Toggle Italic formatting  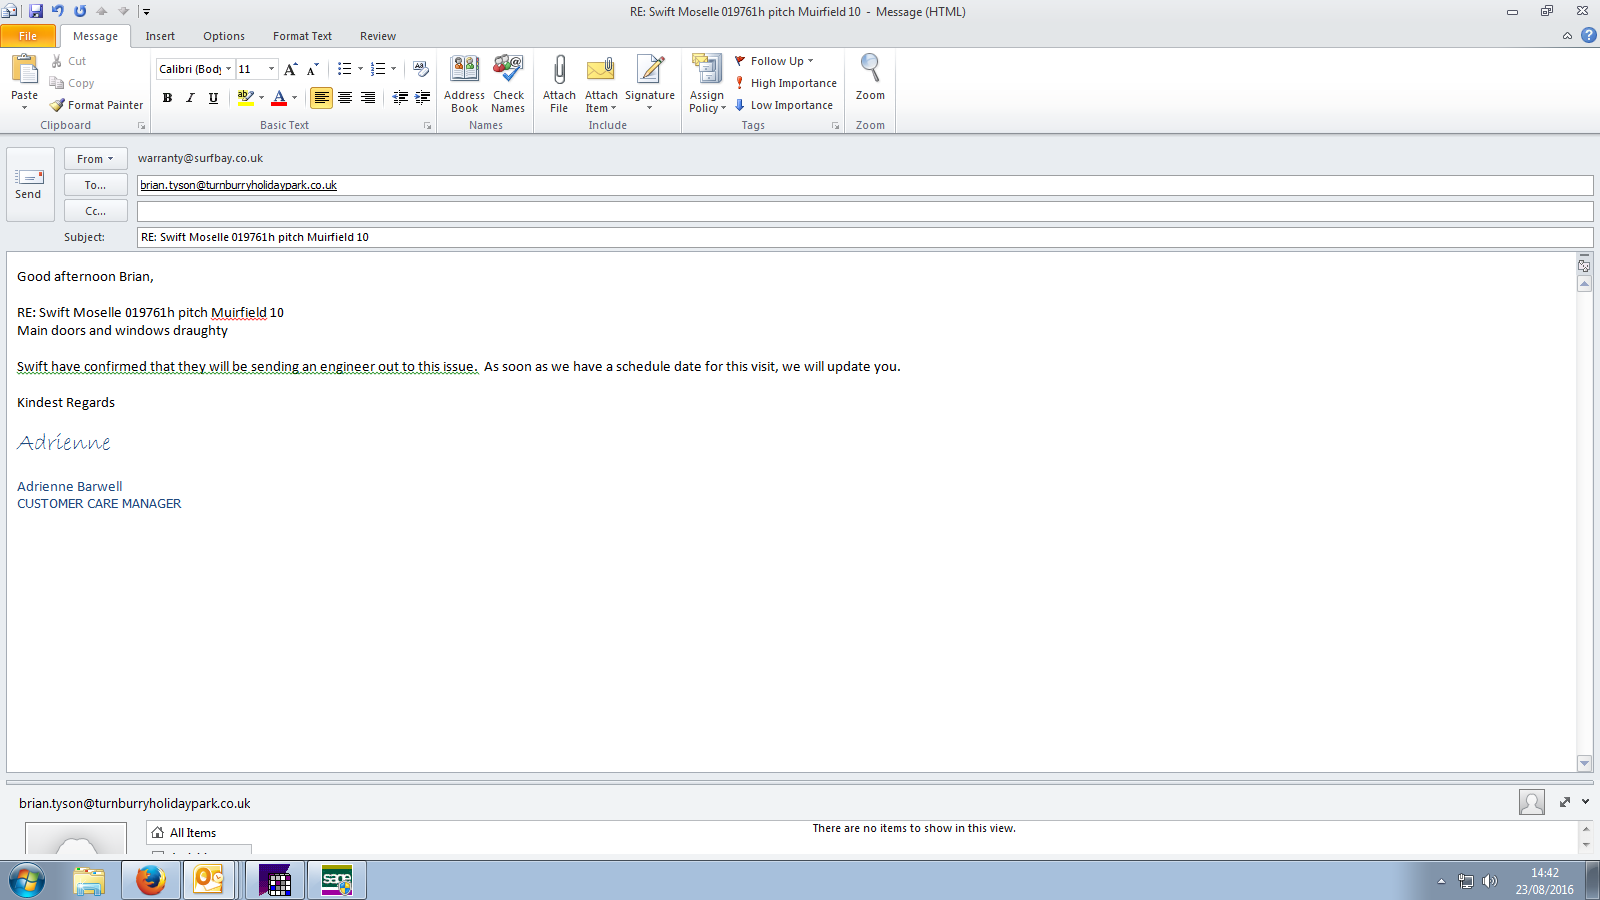point(190,97)
